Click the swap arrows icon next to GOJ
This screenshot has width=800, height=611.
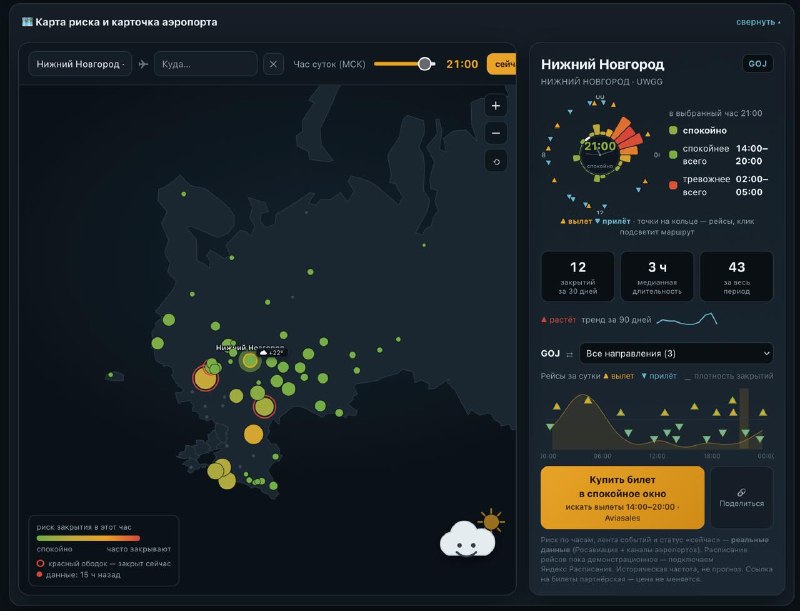point(569,354)
